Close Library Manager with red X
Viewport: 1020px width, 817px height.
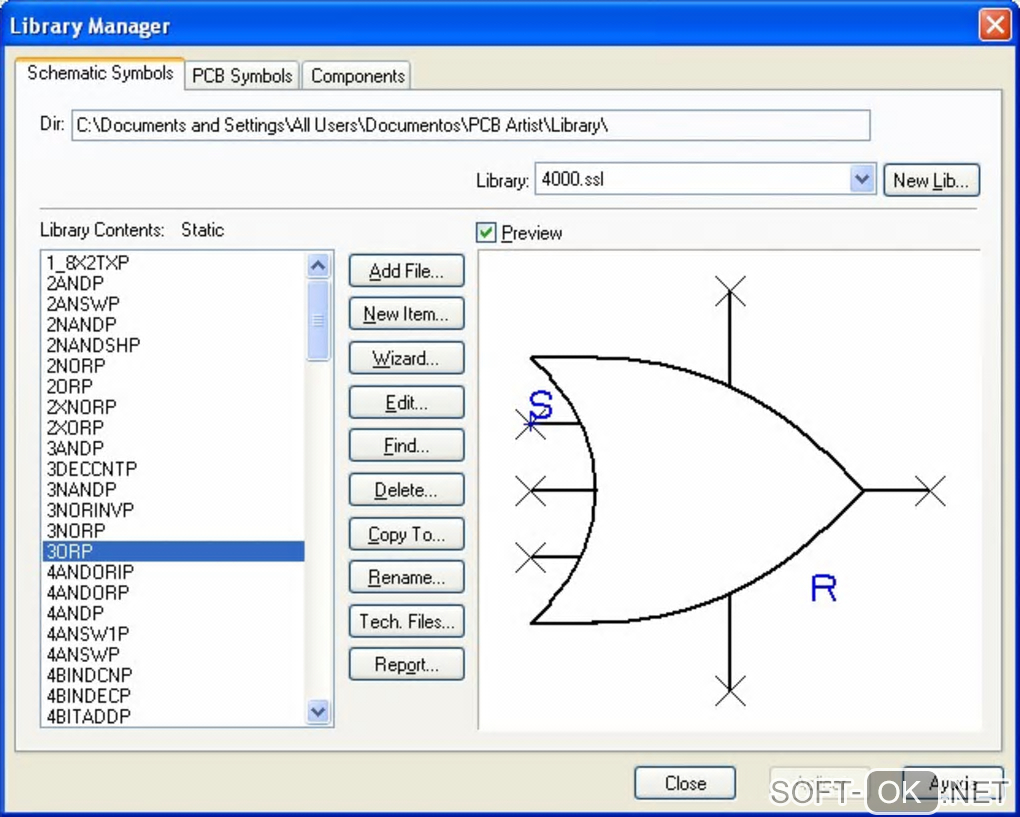pos(995,25)
